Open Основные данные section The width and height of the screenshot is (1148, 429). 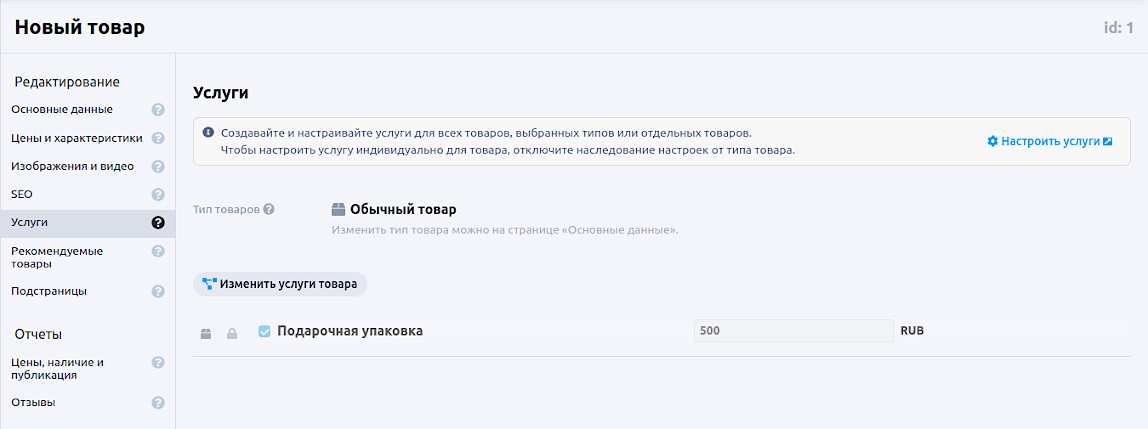(62, 110)
